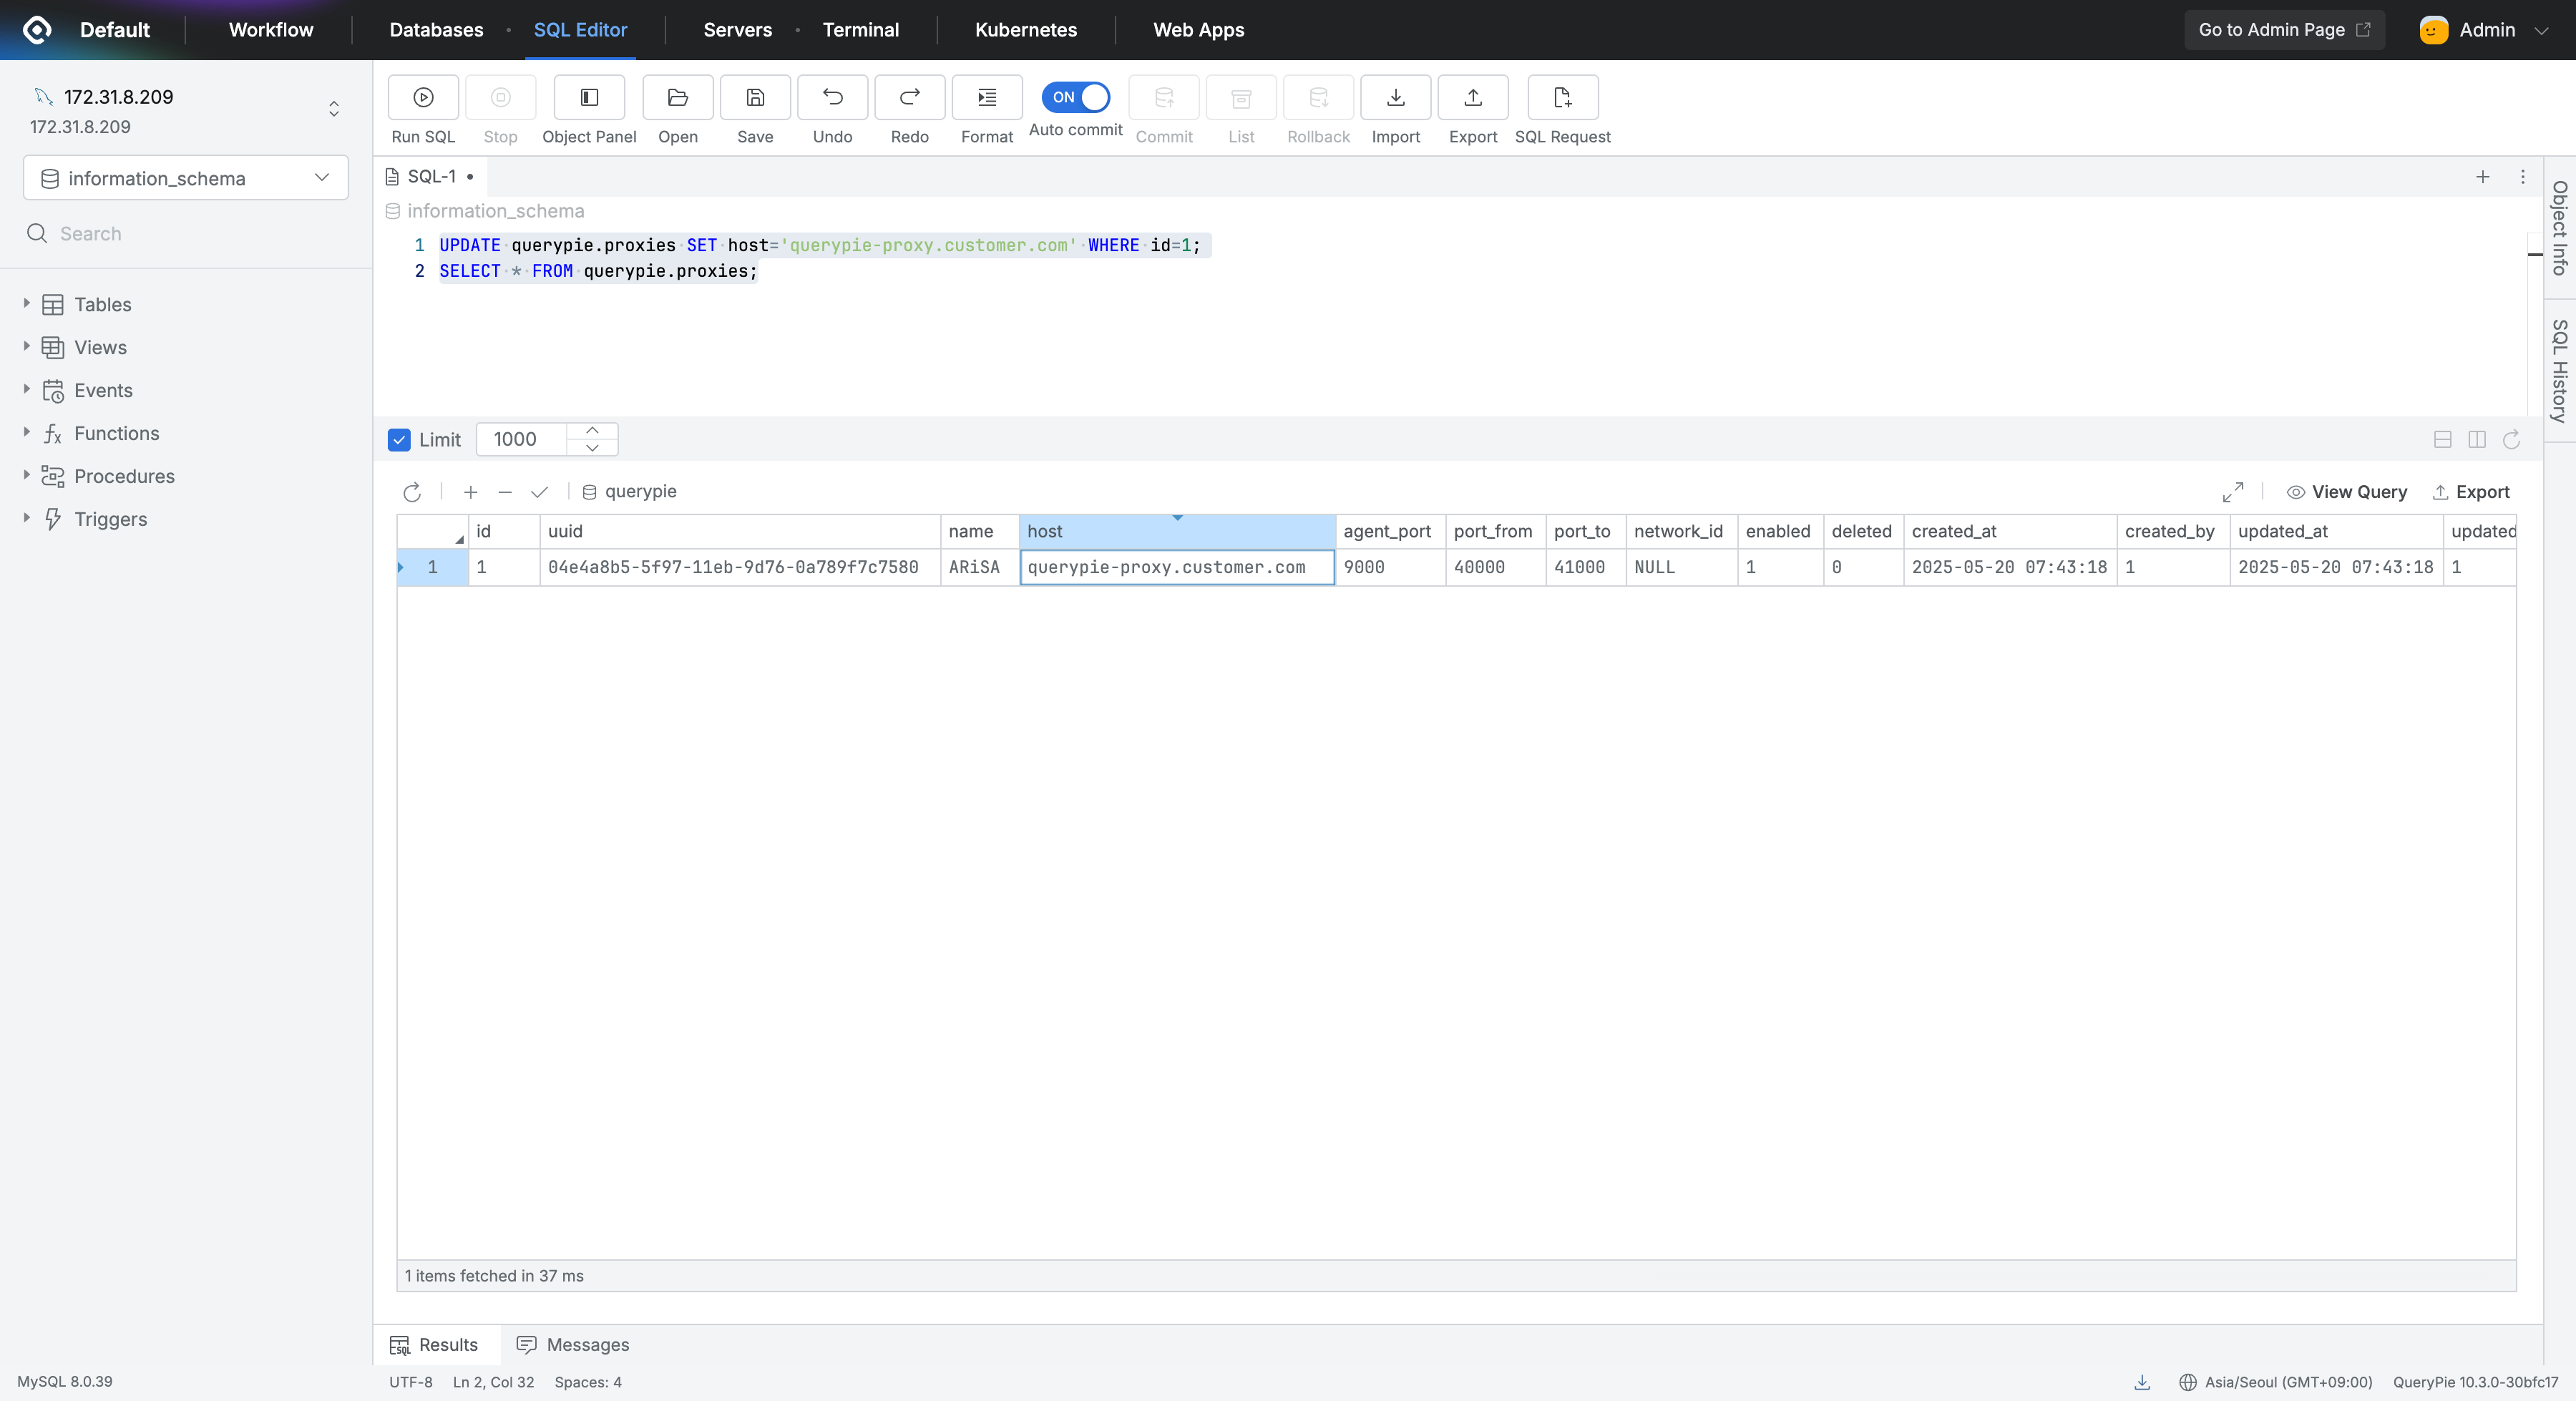Open the SQL Request icon
The height and width of the screenshot is (1401, 2576).
point(1562,97)
